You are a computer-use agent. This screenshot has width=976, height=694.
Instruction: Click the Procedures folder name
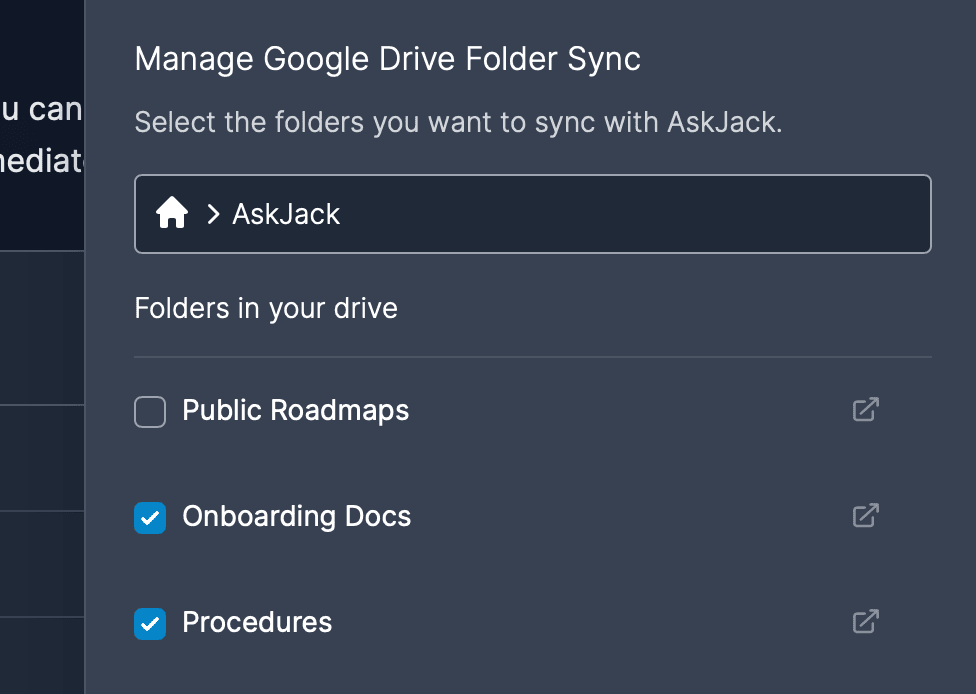point(257,622)
